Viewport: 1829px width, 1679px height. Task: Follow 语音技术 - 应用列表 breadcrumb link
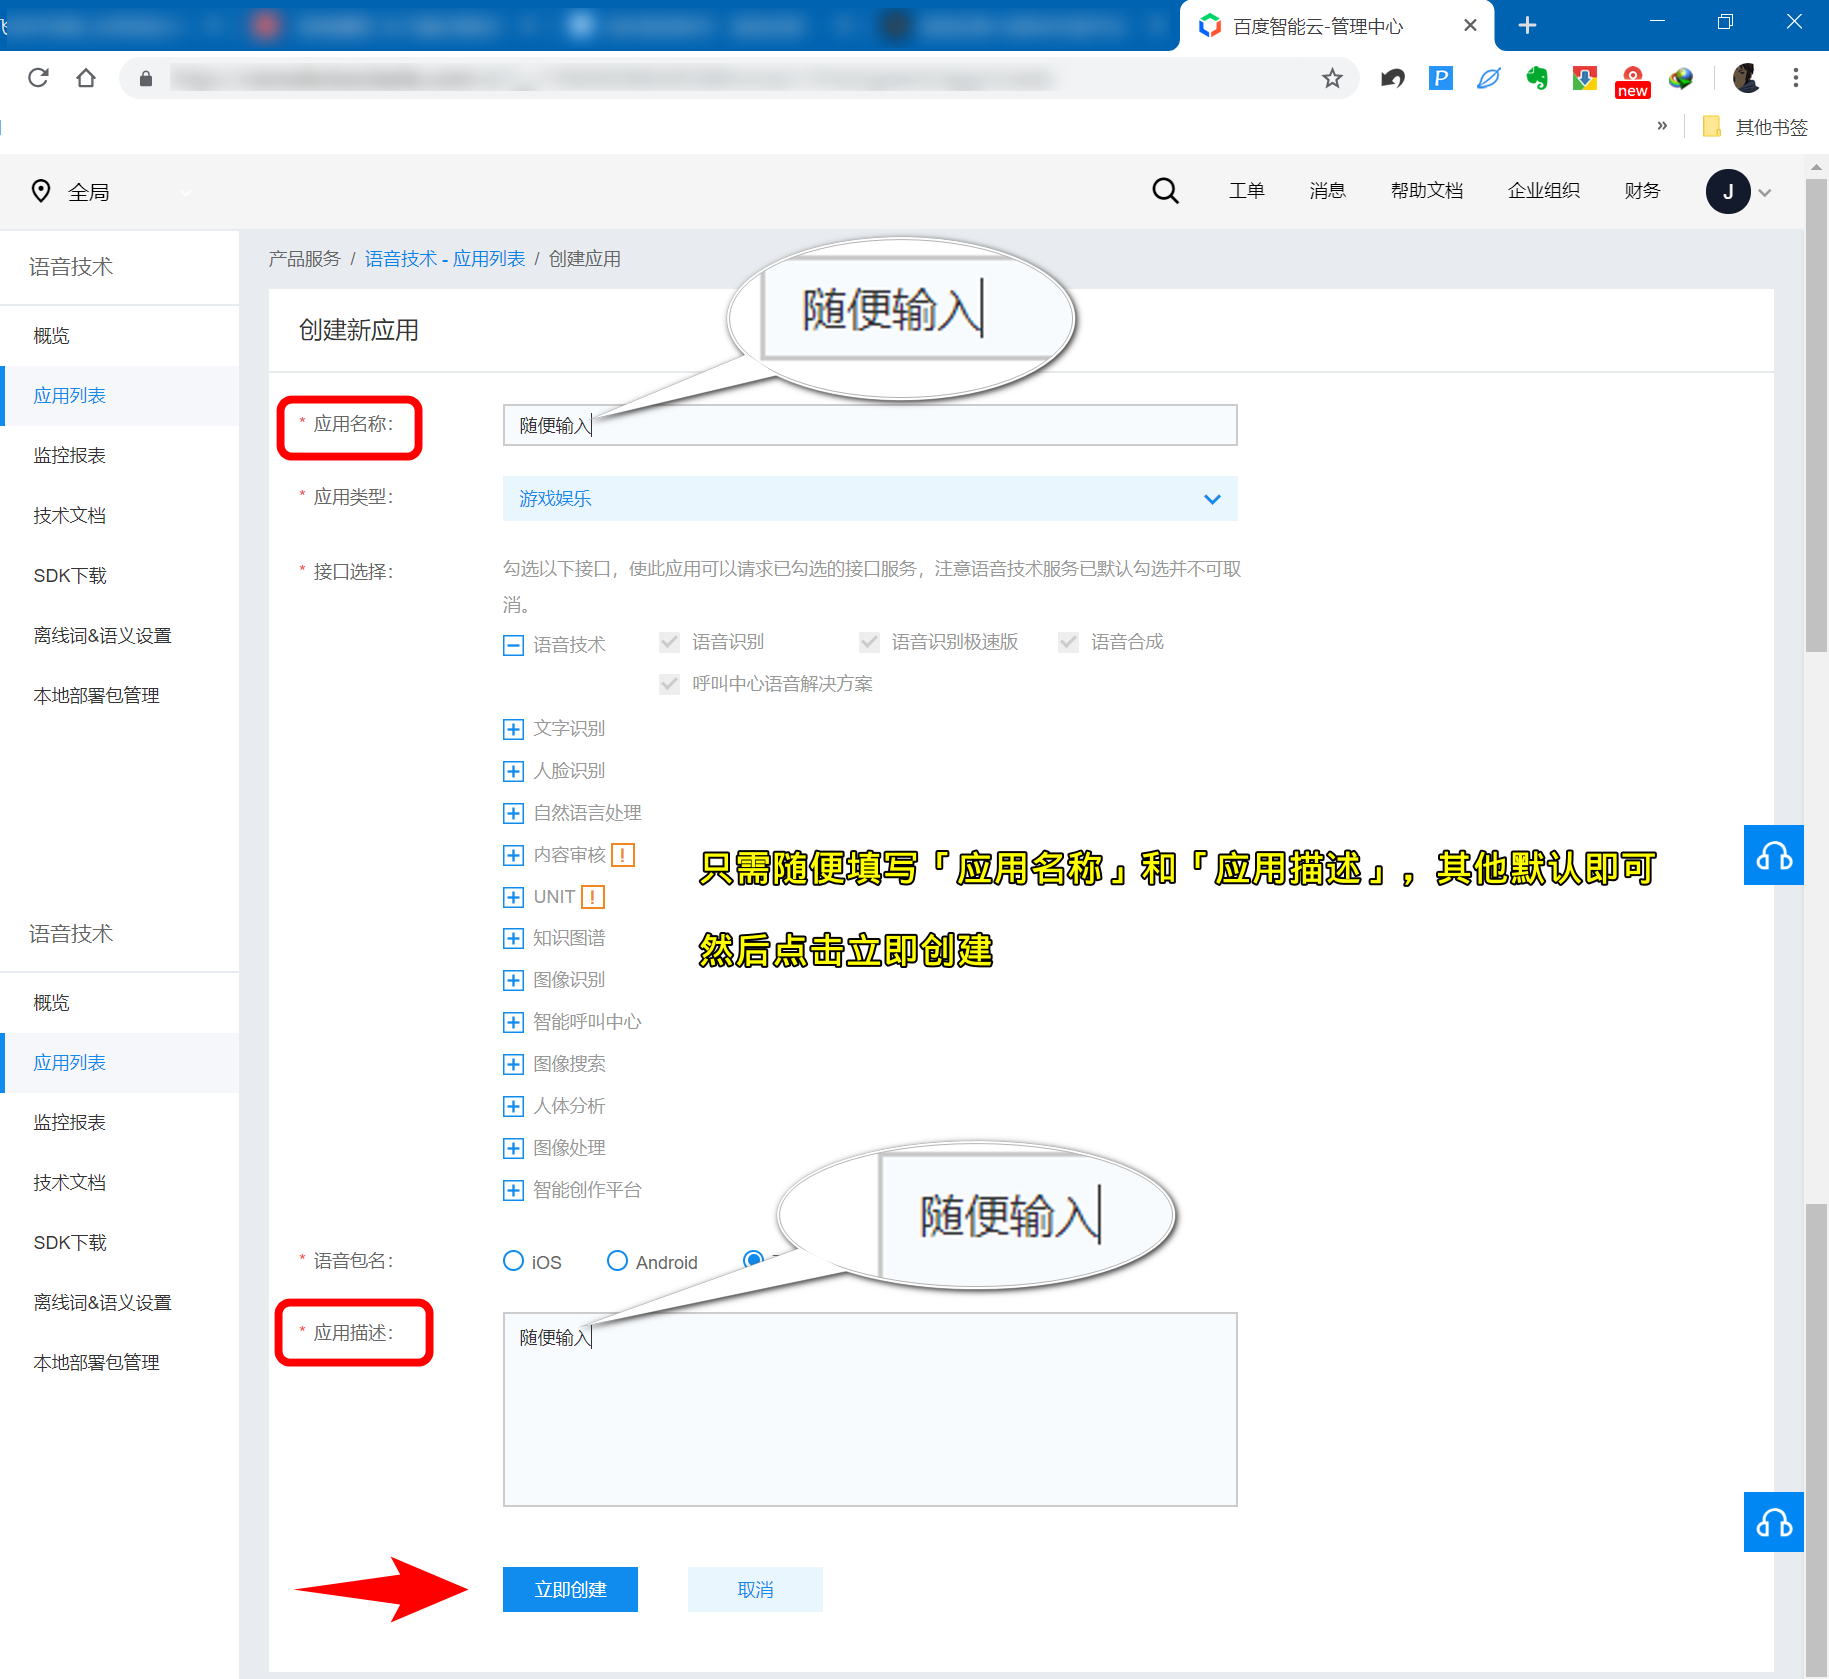tap(445, 259)
